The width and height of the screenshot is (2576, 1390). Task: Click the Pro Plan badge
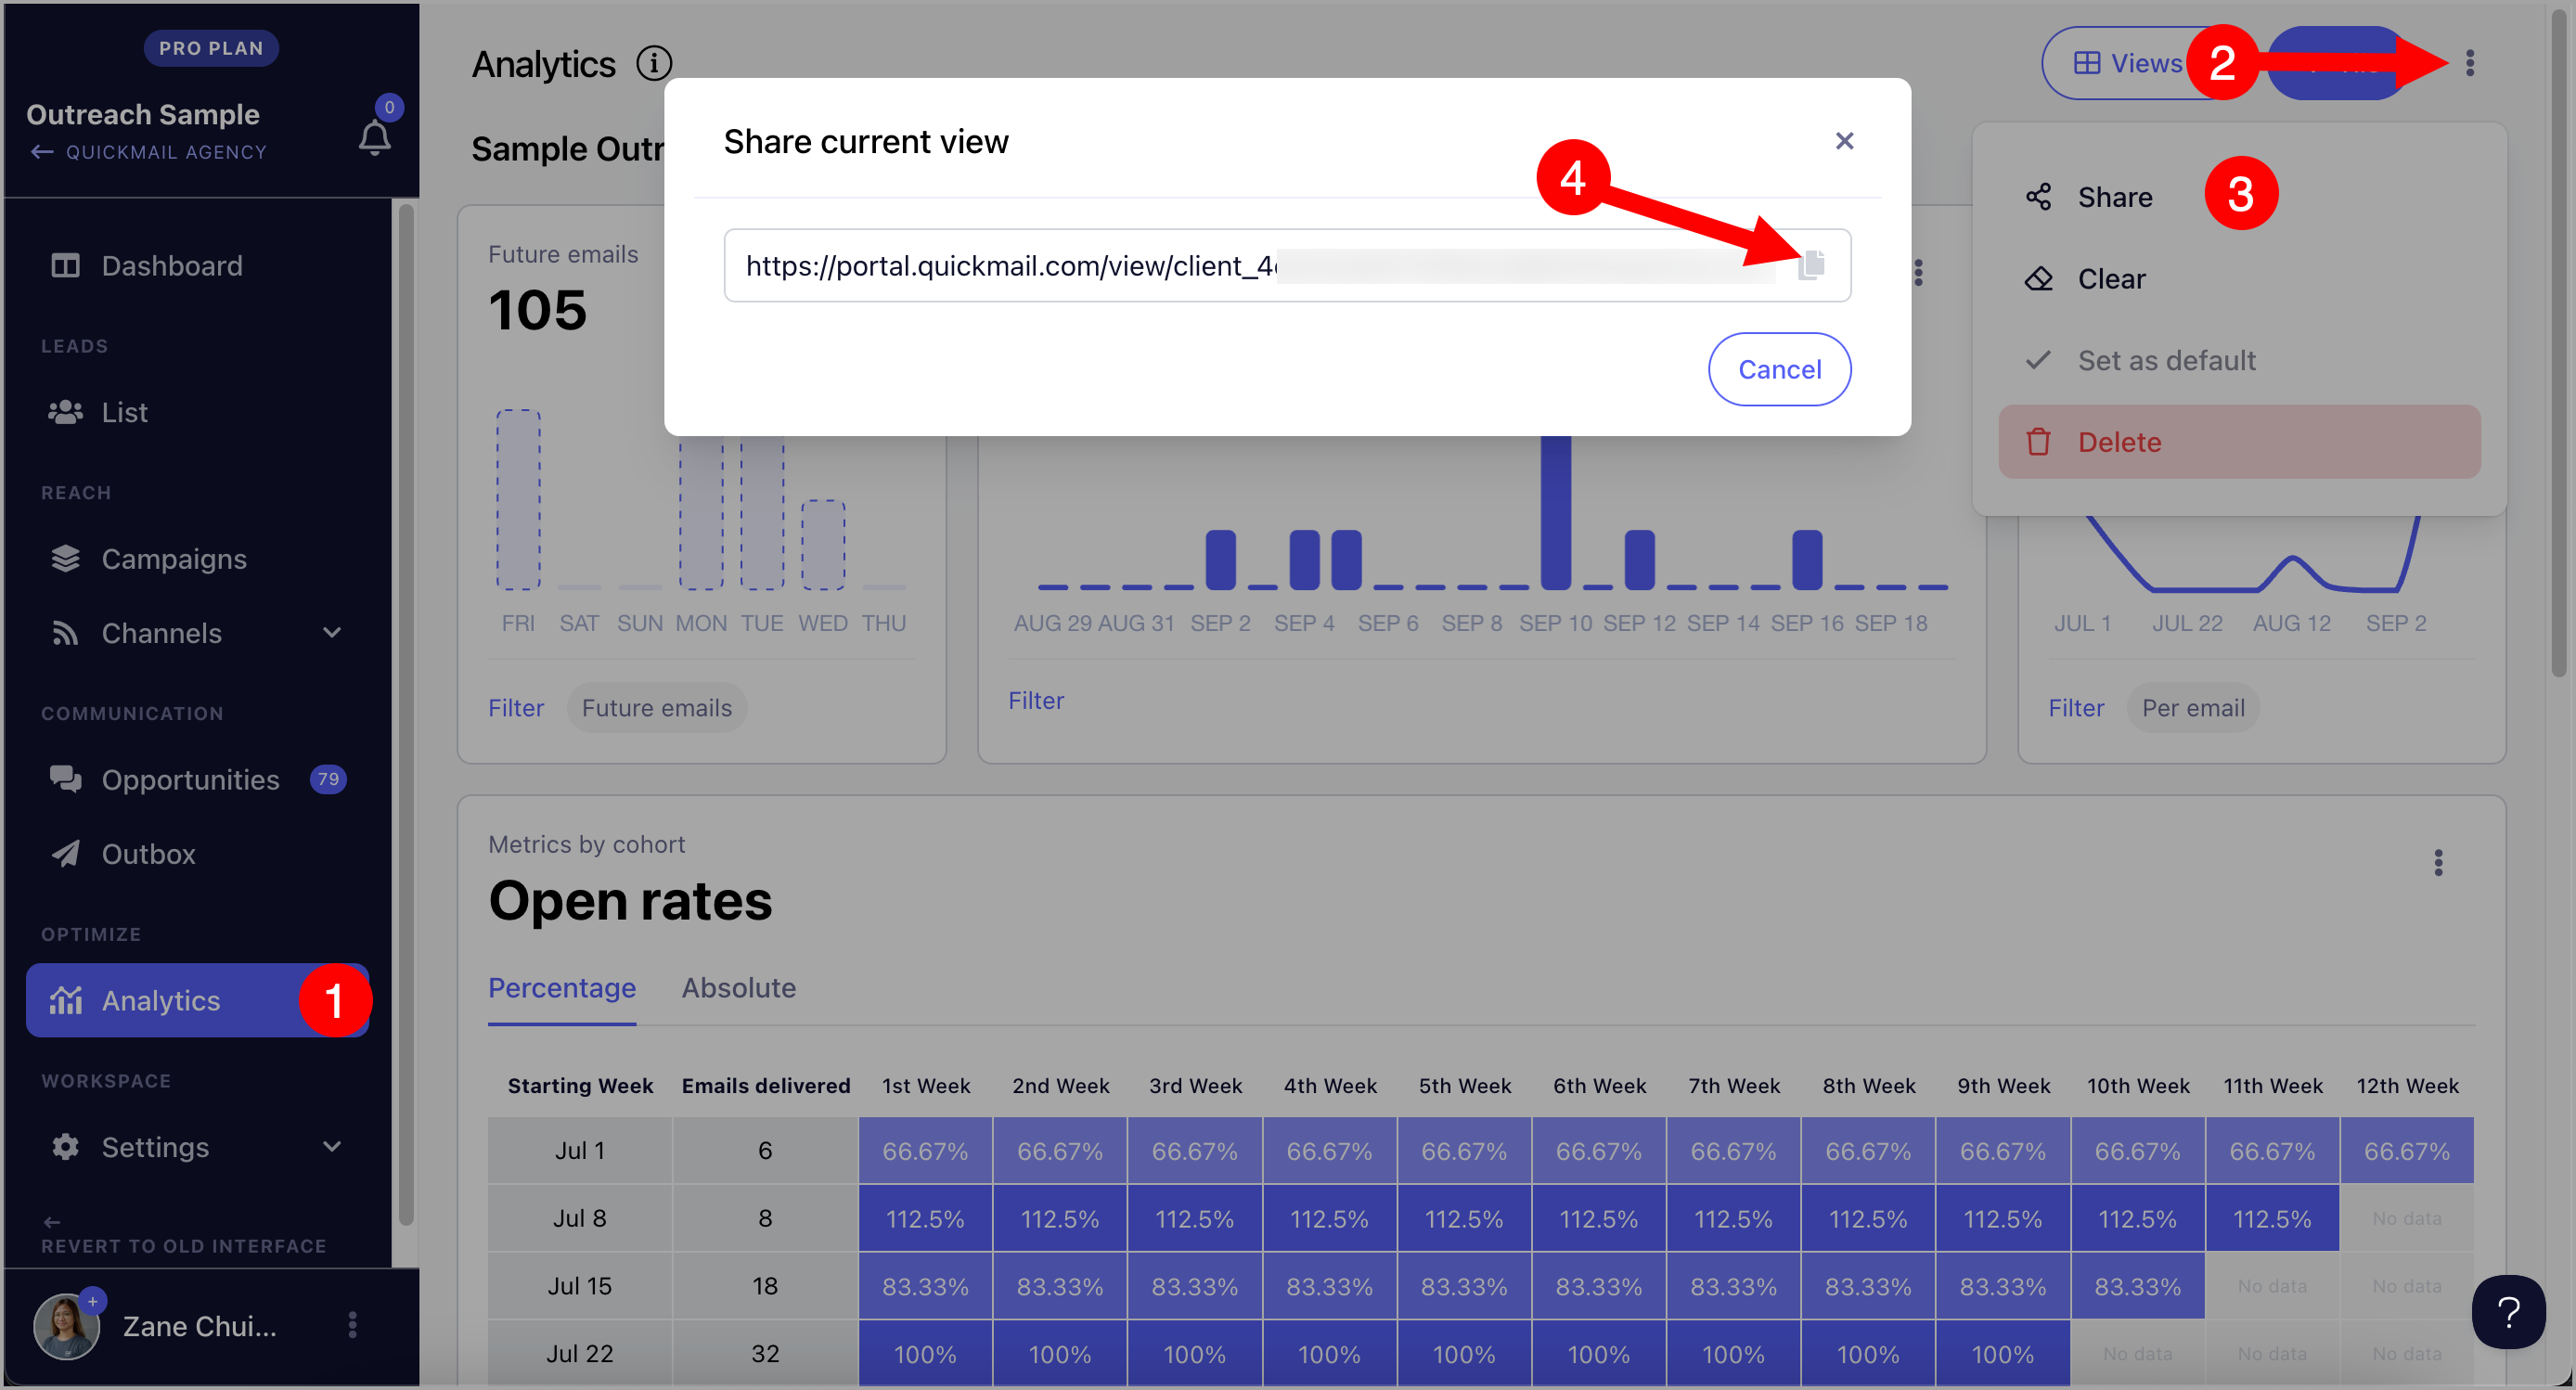211,48
